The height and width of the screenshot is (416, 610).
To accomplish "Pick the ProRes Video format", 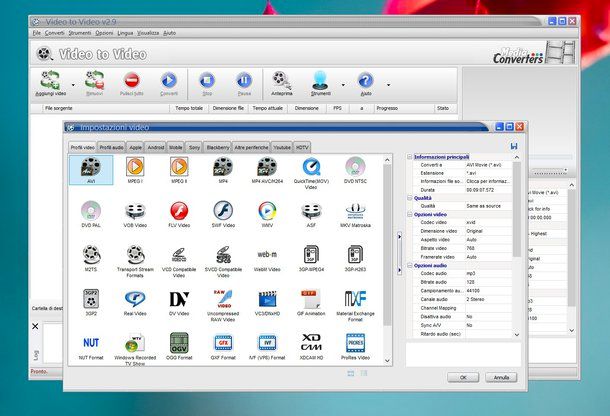I will (x=355, y=346).
